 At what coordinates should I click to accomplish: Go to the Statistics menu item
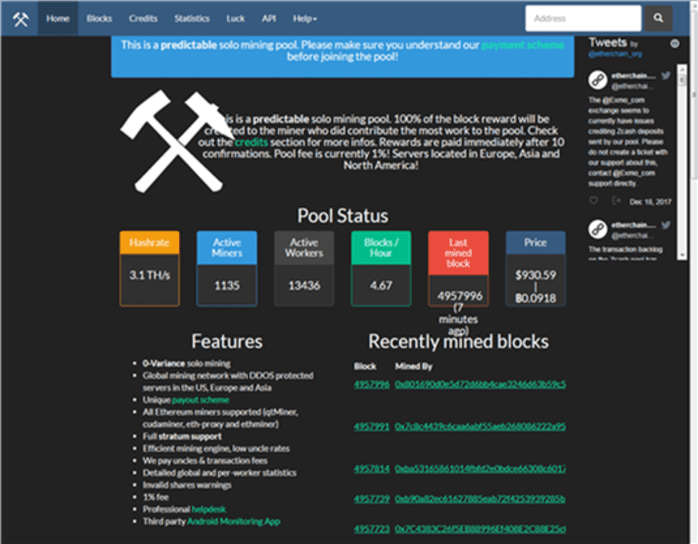192,18
